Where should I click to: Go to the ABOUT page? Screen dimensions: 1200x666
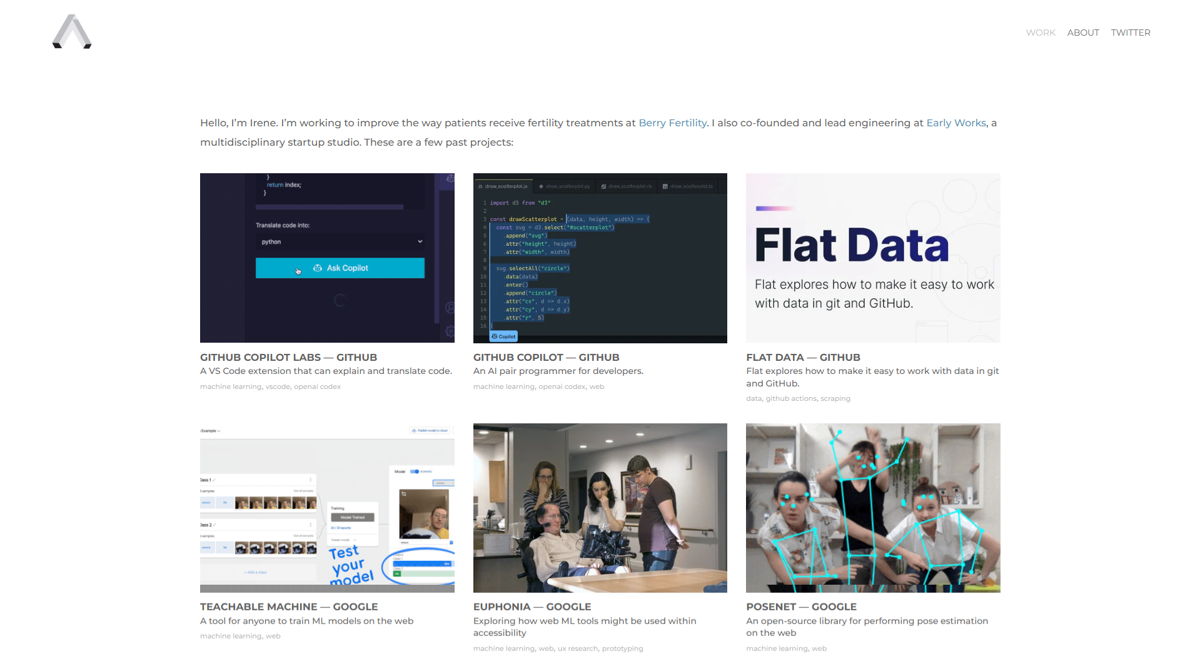[1083, 33]
